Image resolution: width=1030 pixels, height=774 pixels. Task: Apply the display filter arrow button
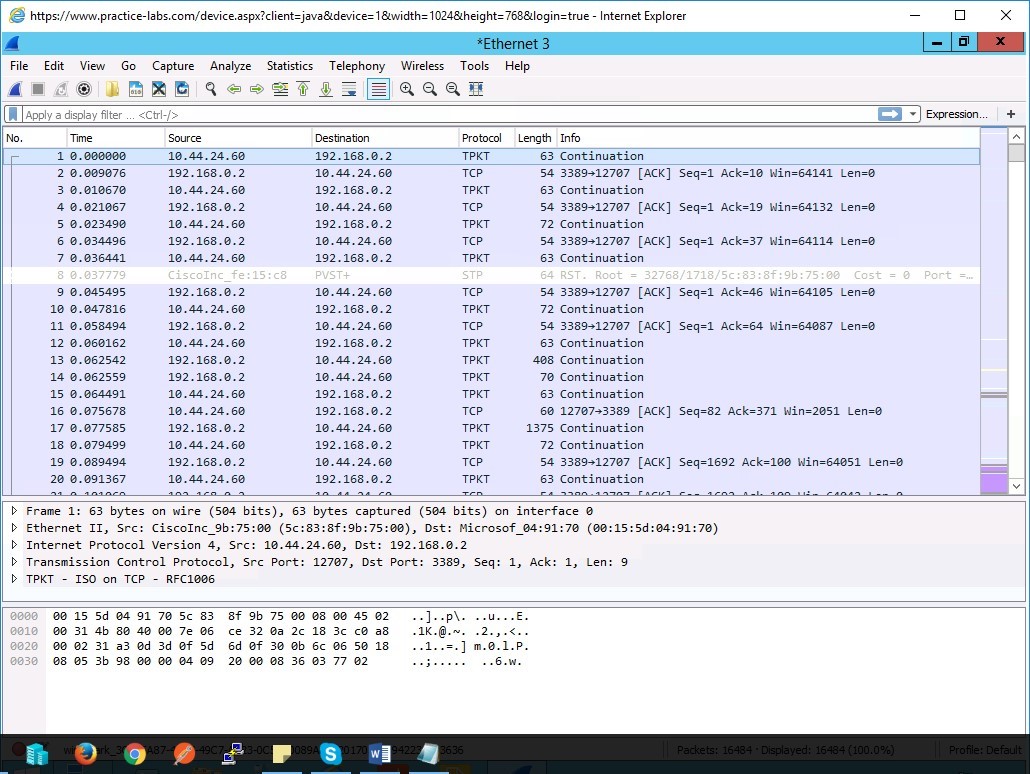(x=889, y=114)
